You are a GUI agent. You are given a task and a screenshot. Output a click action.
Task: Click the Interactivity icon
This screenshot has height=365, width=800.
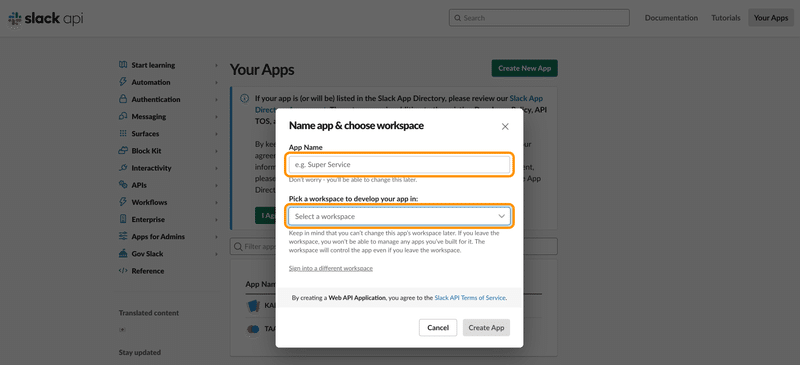122,168
